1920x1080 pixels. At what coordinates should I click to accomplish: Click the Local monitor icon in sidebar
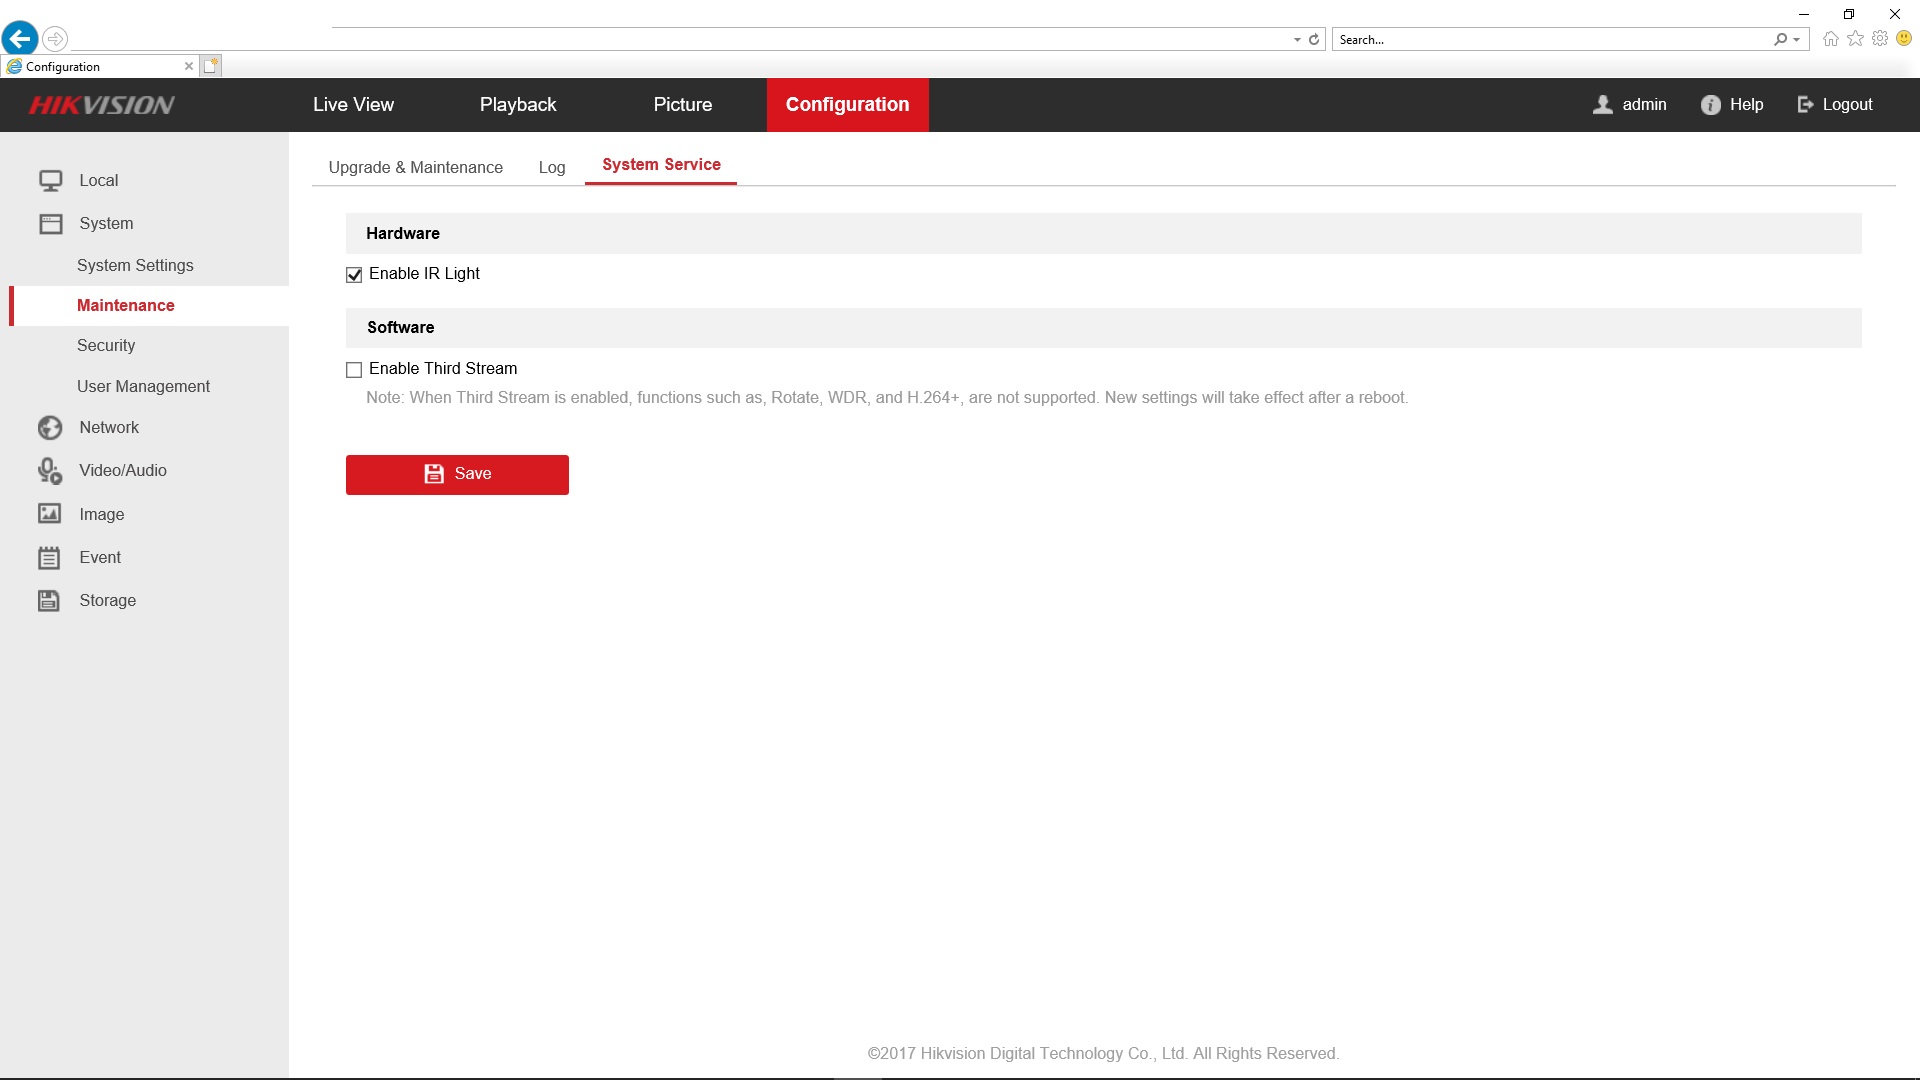[x=50, y=181]
